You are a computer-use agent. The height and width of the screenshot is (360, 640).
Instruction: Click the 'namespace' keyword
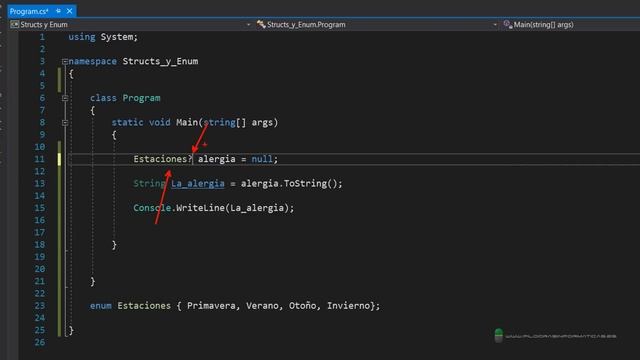(93, 62)
